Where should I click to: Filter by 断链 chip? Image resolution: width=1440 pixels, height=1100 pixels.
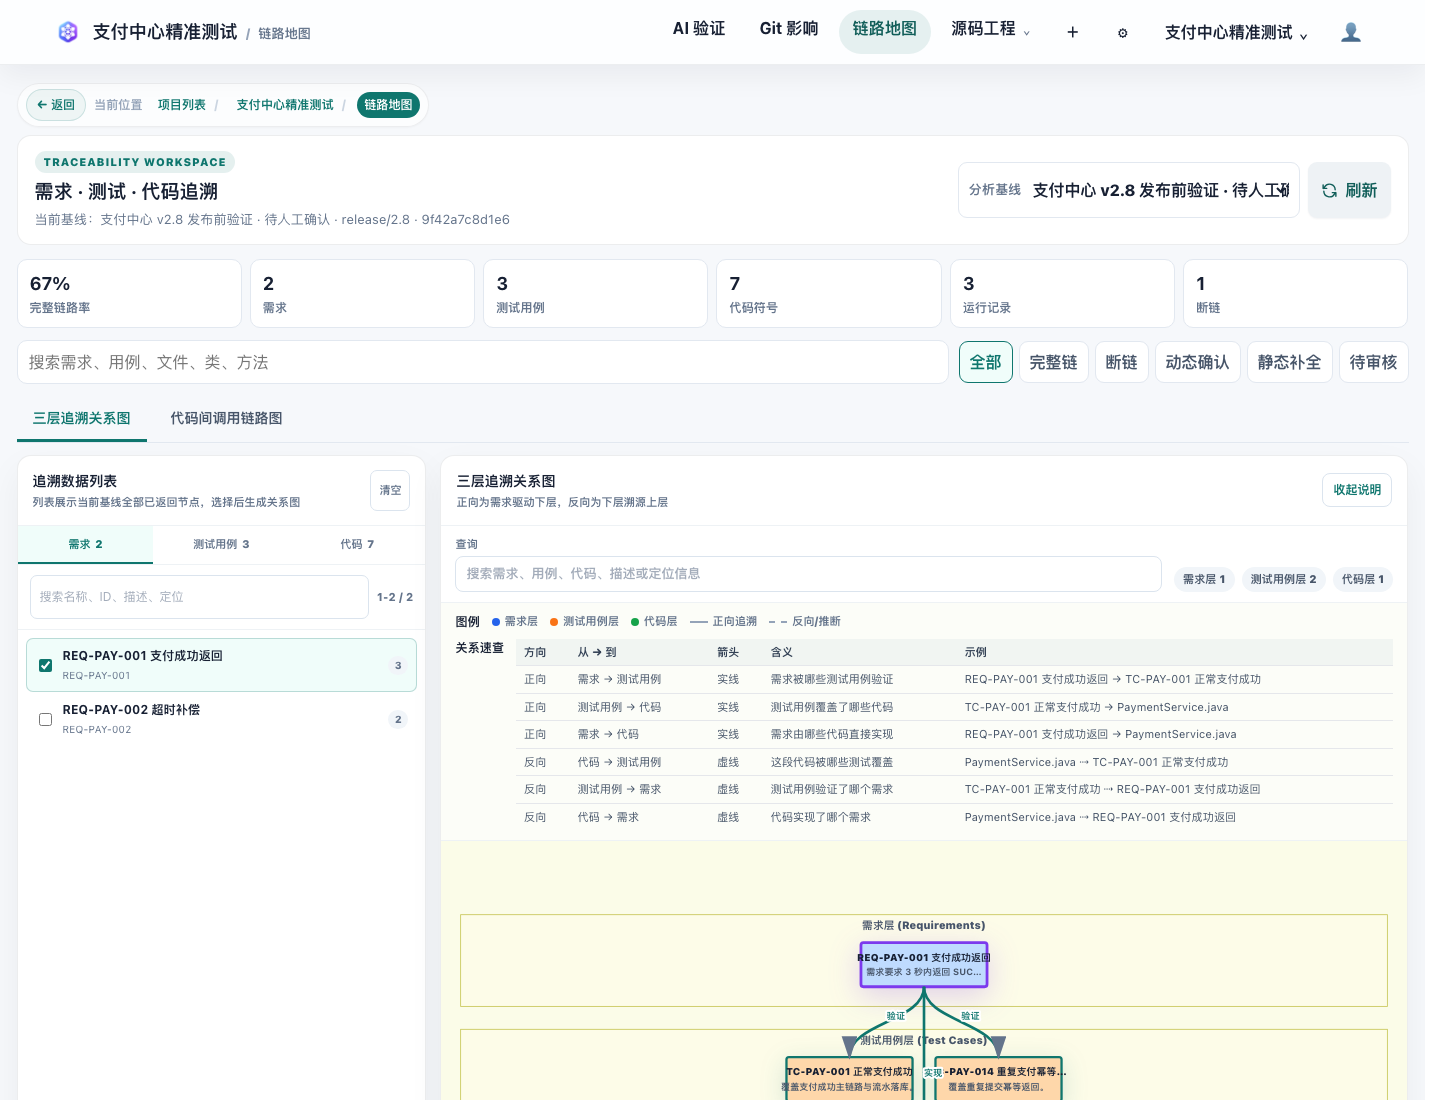coord(1122,362)
